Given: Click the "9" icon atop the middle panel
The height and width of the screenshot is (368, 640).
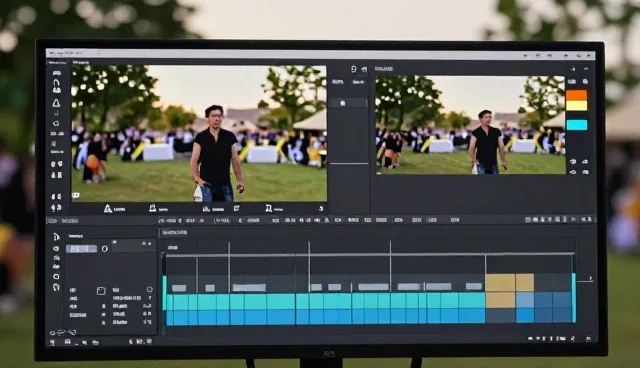Looking at the screenshot, I should pyautogui.click(x=353, y=69).
